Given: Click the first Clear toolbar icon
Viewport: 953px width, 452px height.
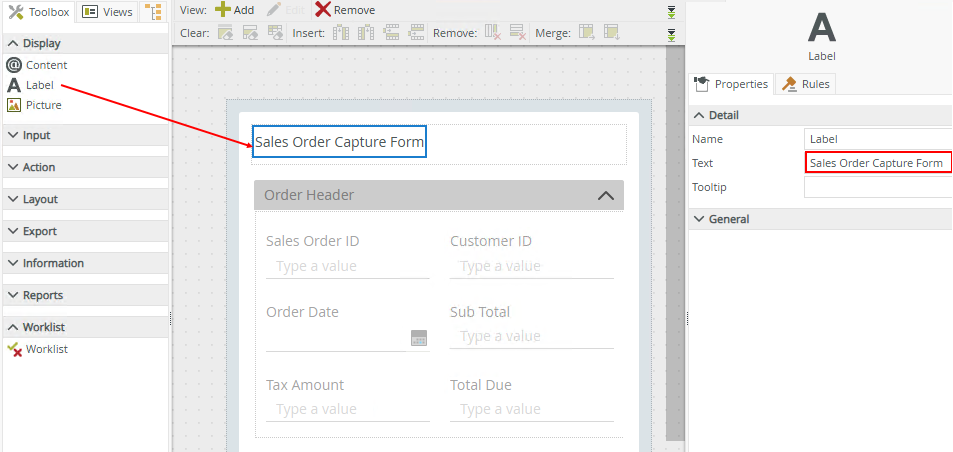Looking at the screenshot, I should tap(226, 33).
